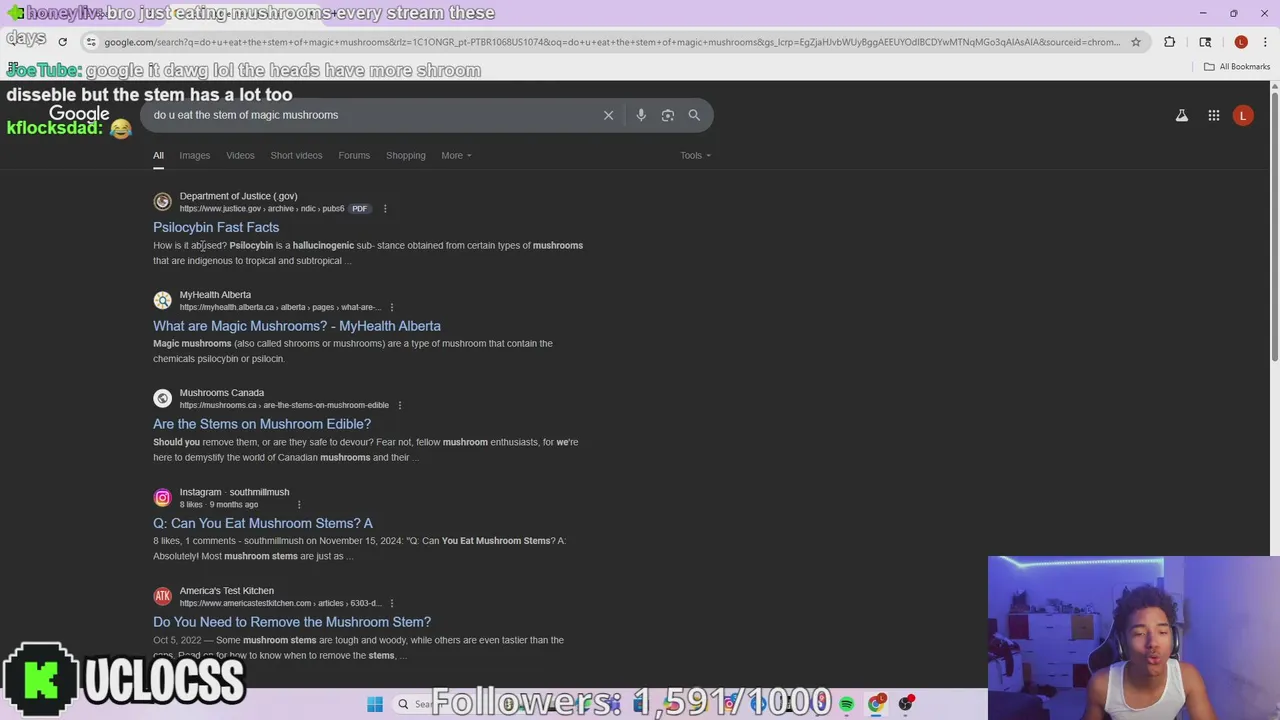Viewport: 1280px width, 720px height.
Task: Open more options for MyHealth Alberta result
Action: click(392, 307)
